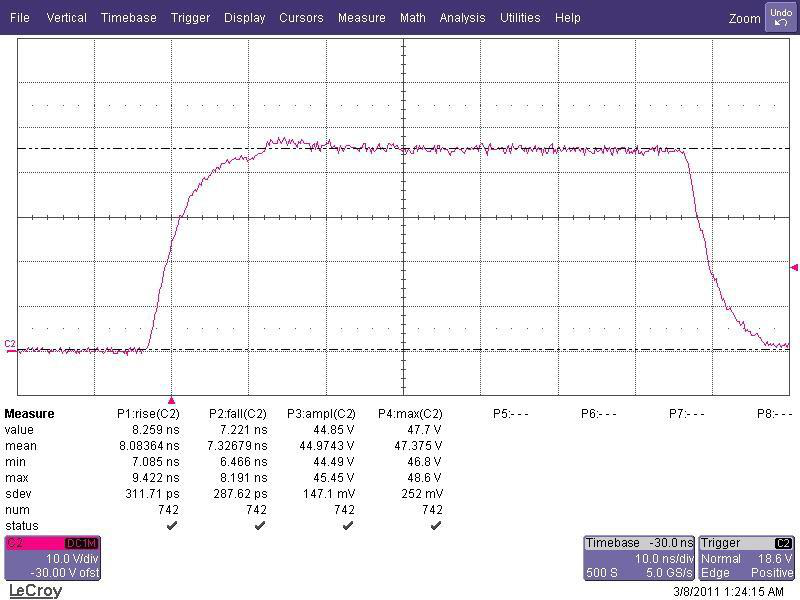Screen dimensions: 800x600
Task: Click the Zoom label in the menu bar
Action: point(744,18)
